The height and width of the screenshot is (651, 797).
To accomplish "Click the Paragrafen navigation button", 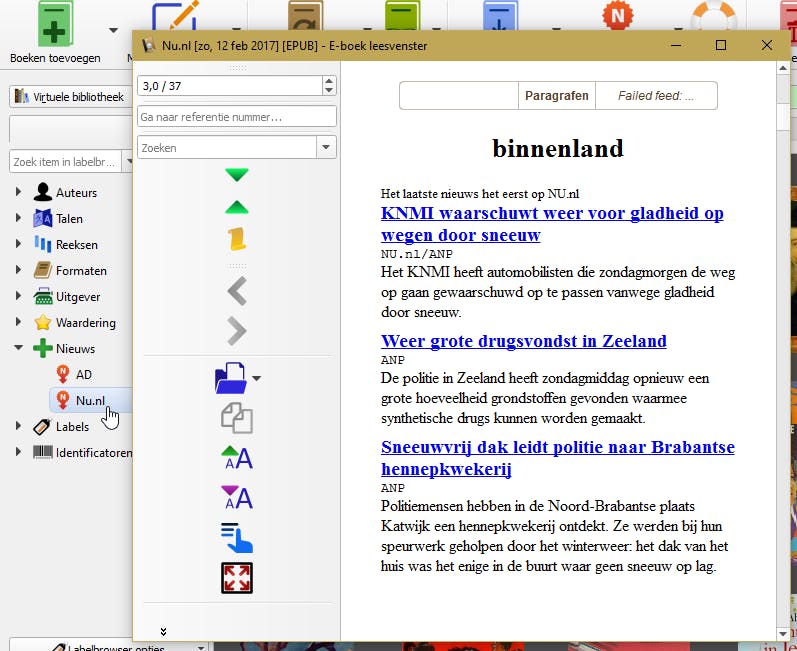I will 557,96.
